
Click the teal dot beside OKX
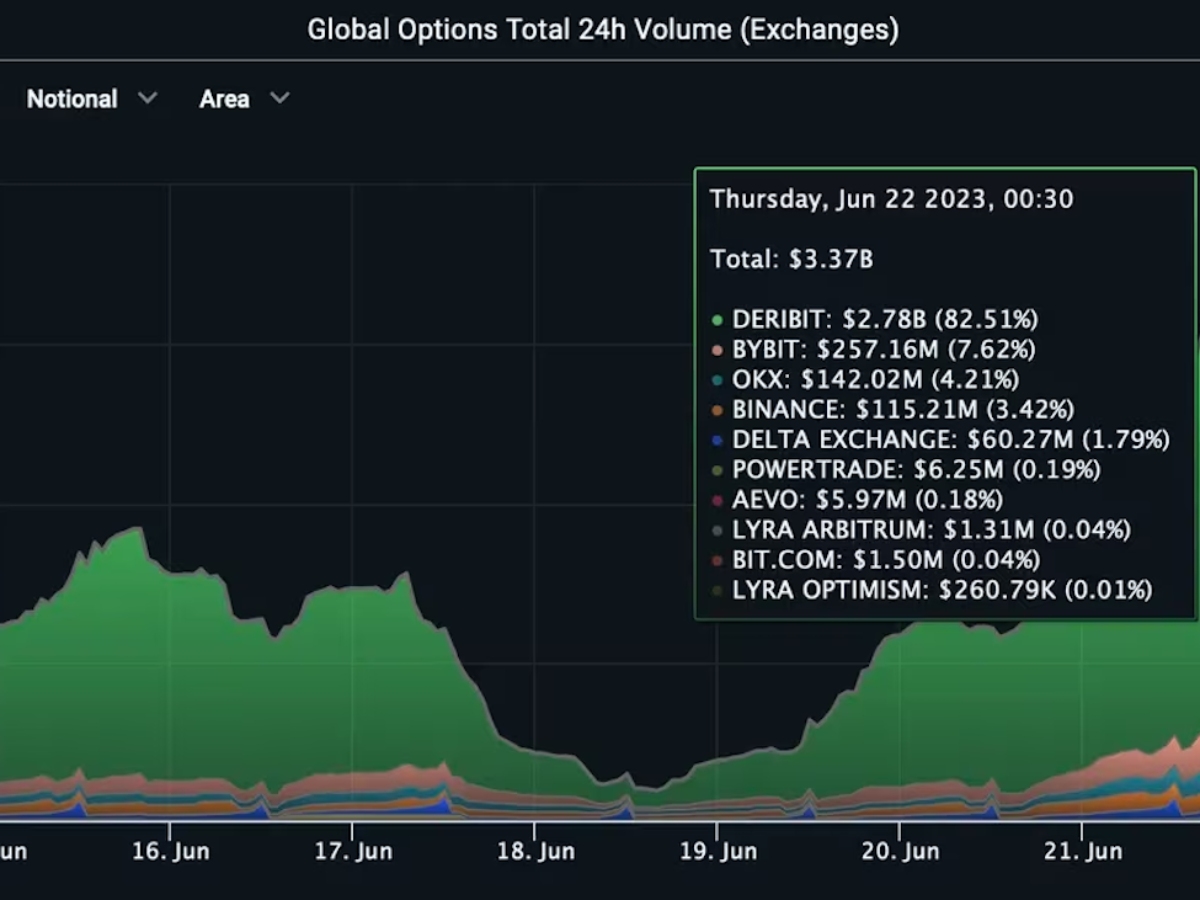pos(717,380)
